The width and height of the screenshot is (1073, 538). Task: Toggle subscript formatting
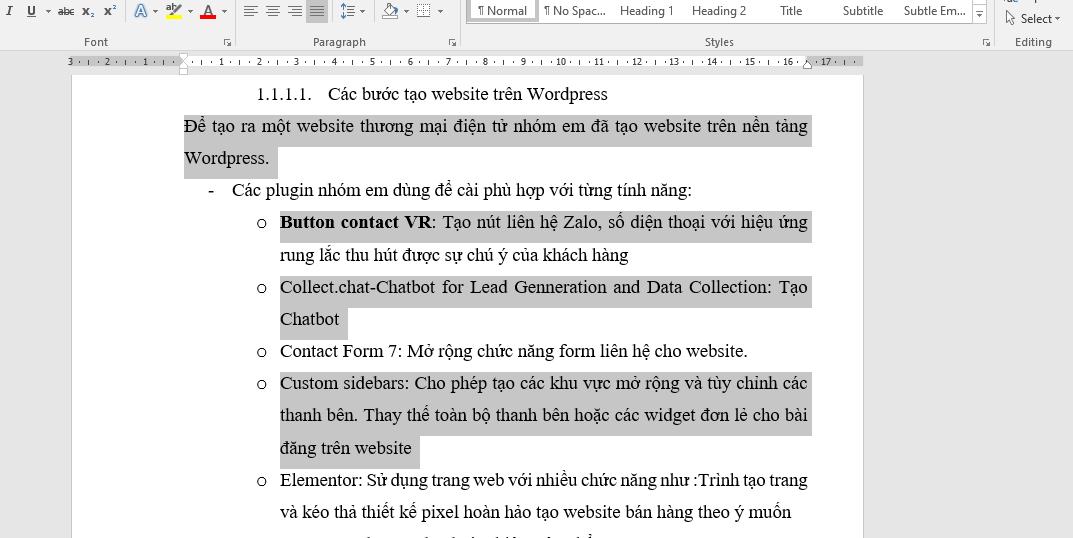88,11
